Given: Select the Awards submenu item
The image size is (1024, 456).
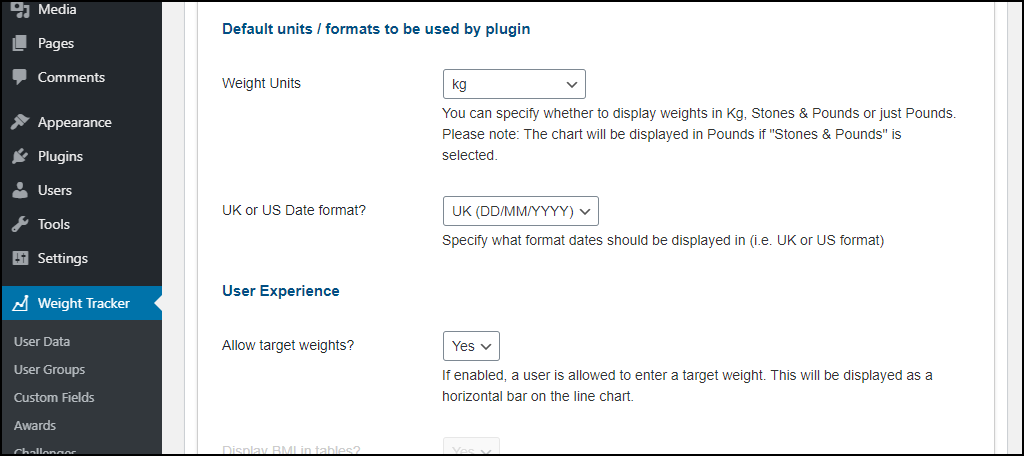Looking at the screenshot, I should click(35, 425).
